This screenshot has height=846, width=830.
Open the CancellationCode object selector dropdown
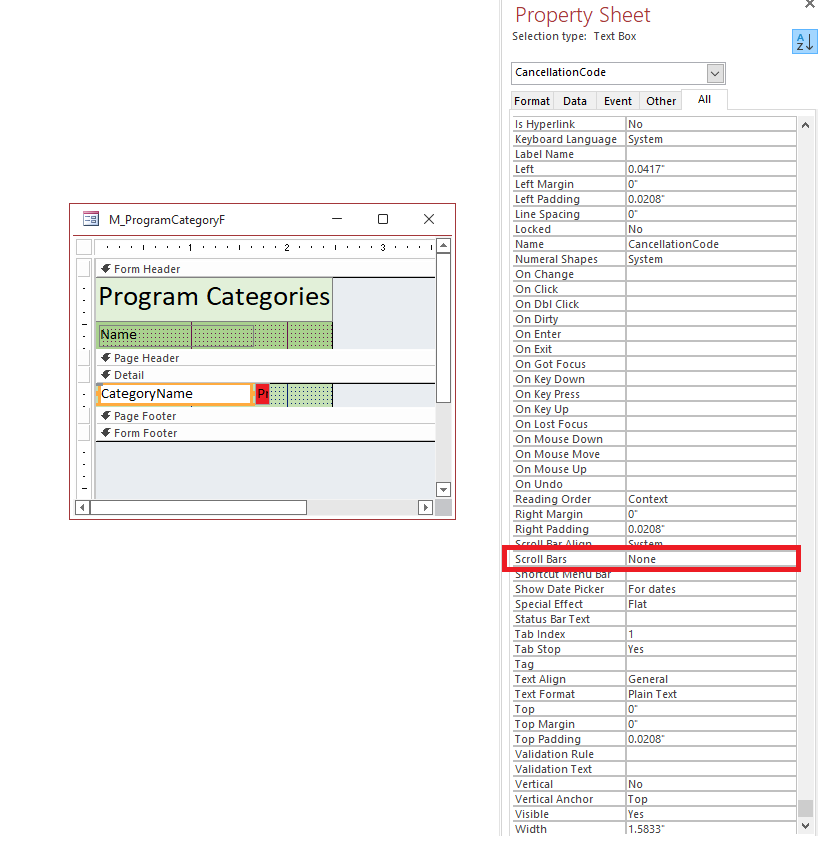click(715, 73)
